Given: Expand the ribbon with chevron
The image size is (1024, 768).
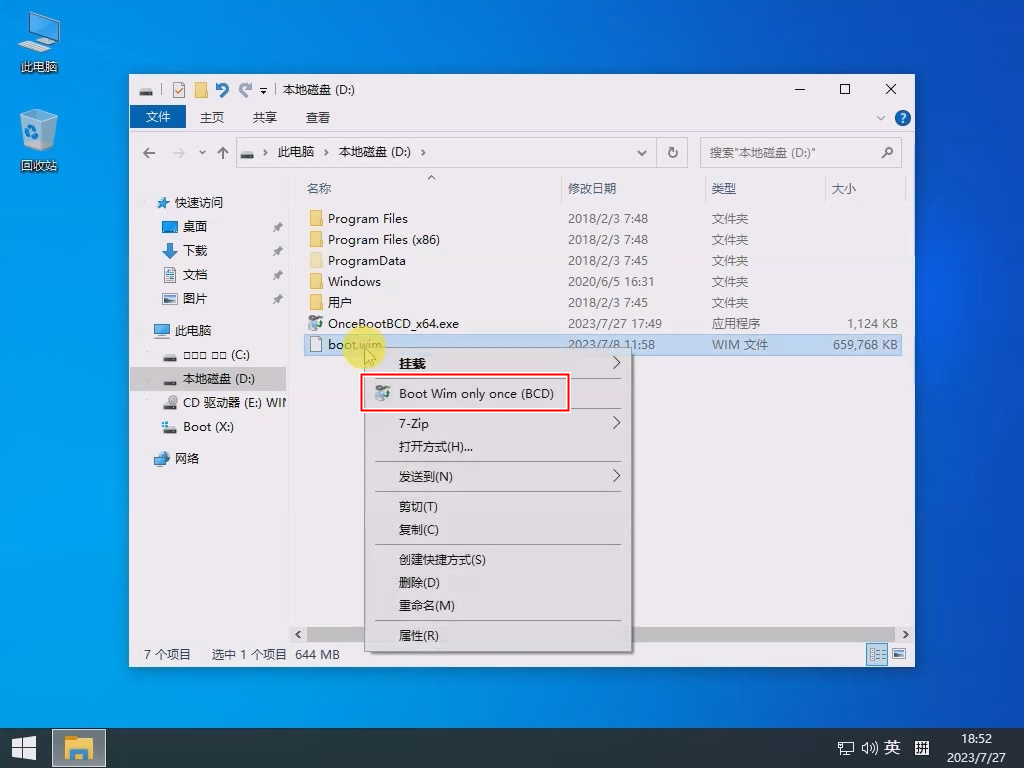Looking at the screenshot, I should [880, 118].
